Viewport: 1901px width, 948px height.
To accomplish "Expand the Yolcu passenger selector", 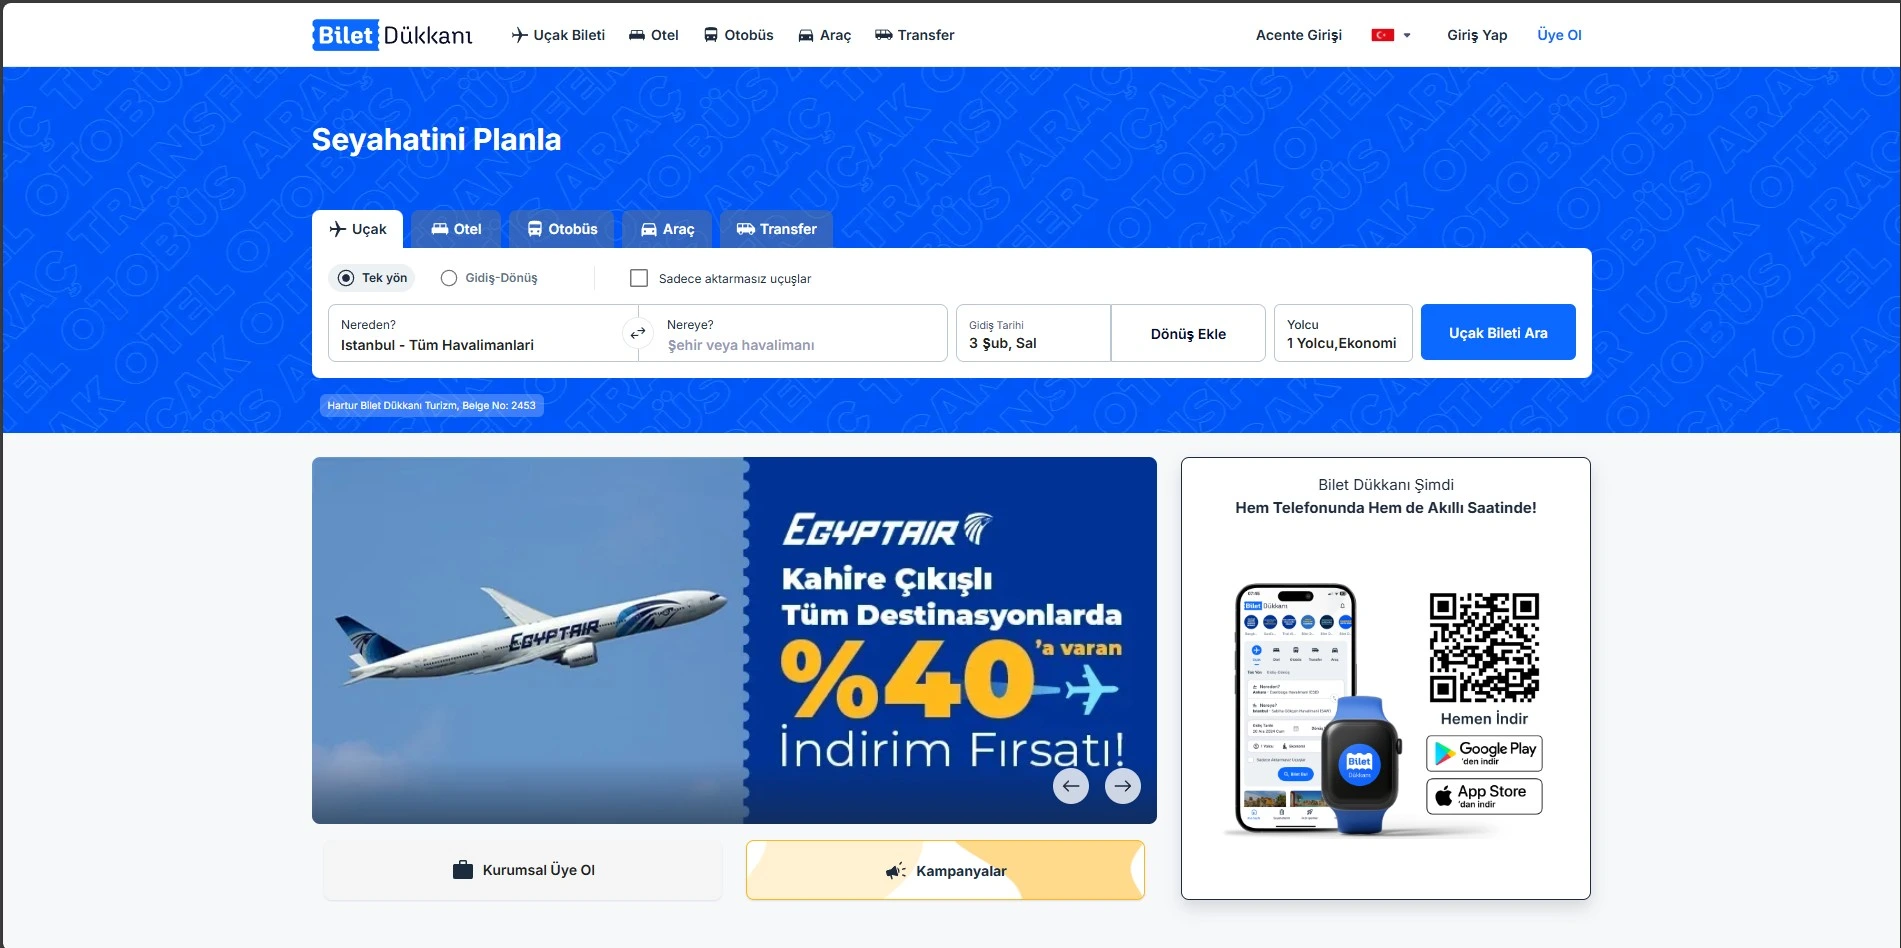I will [x=1343, y=333].
